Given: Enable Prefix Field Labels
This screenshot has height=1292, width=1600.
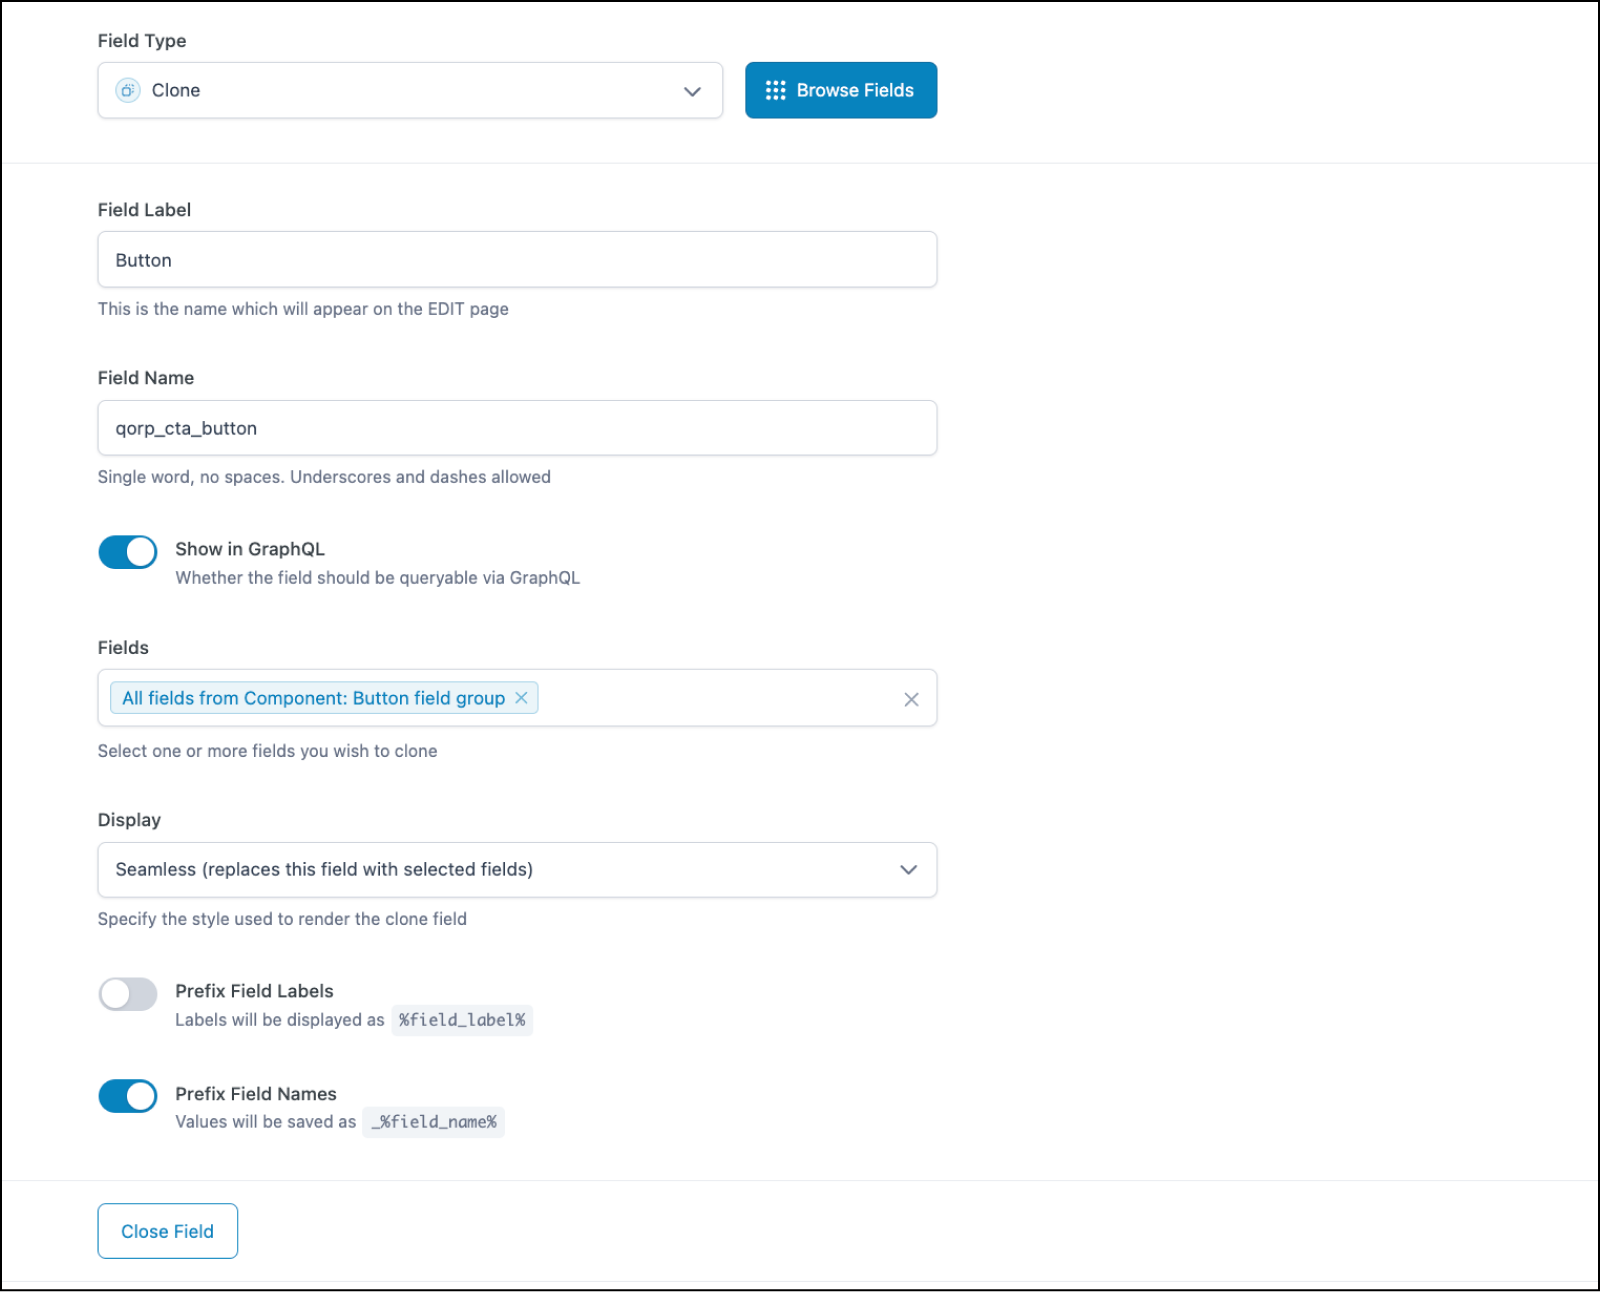Looking at the screenshot, I should (x=127, y=994).
